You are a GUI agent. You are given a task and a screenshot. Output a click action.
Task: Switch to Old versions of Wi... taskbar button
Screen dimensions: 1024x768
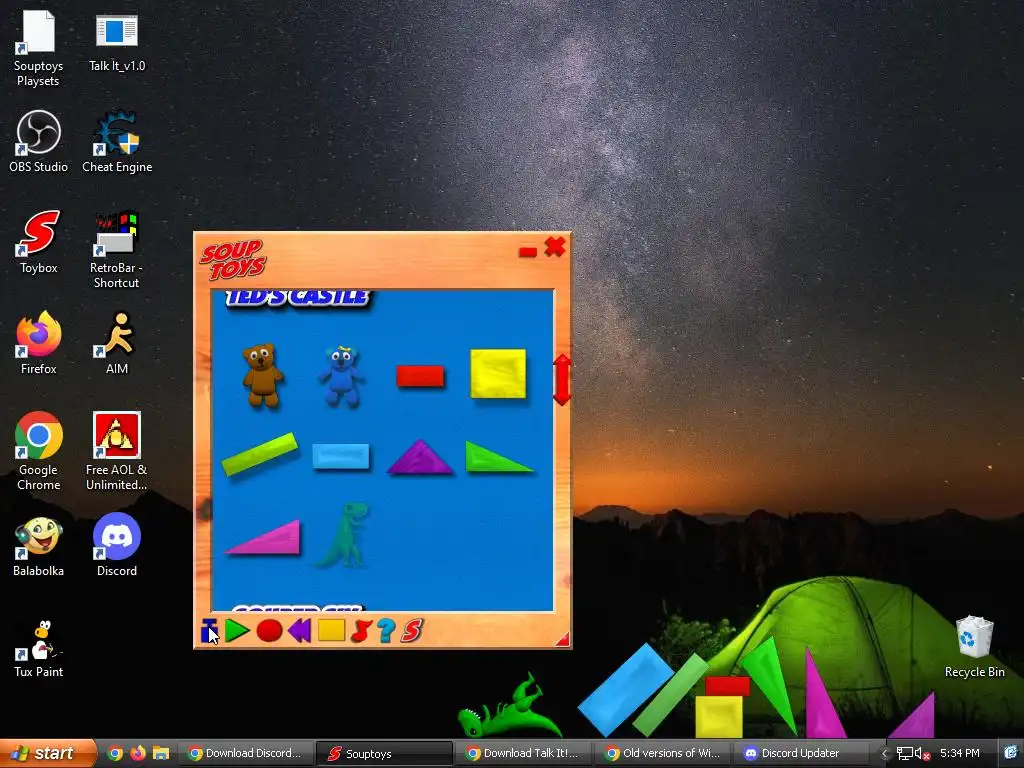click(x=663, y=754)
